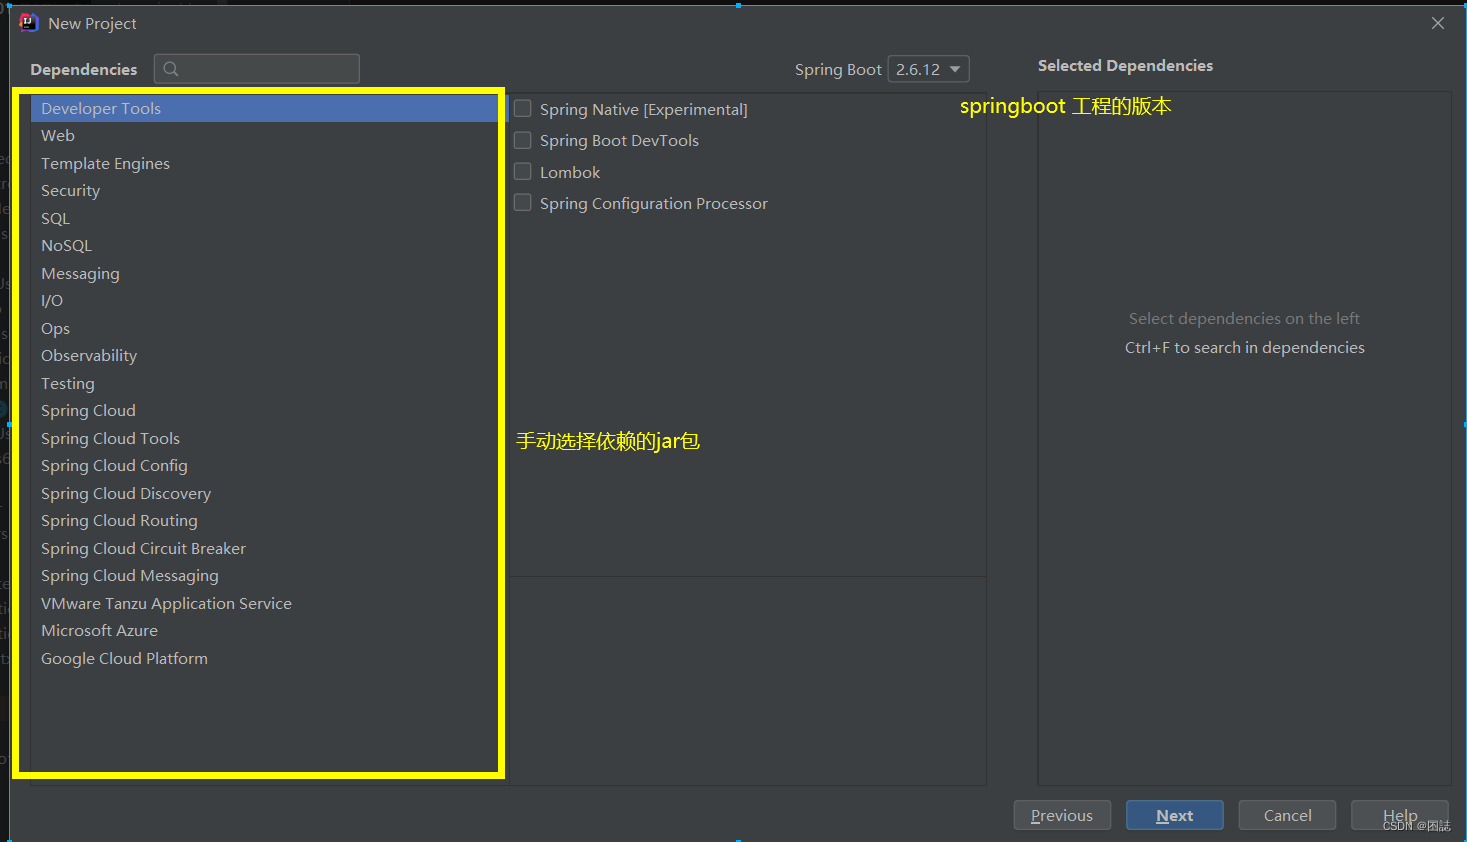Image resolution: width=1467 pixels, height=842 pixels.
Task: Check the Spring Boot DevTools option
Action: (x=522, y=140)
